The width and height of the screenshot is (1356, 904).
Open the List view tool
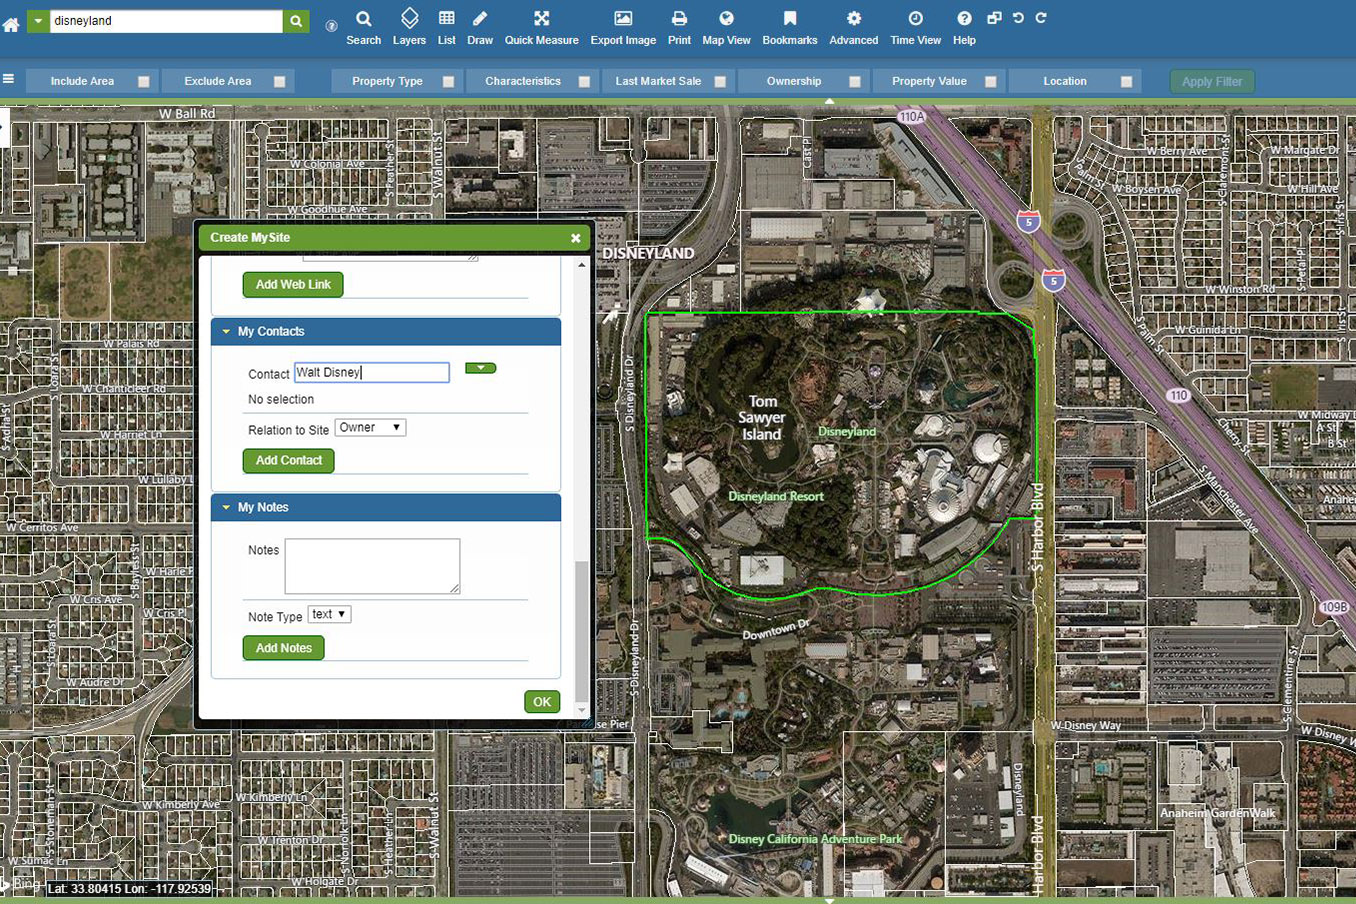point(447,27)
